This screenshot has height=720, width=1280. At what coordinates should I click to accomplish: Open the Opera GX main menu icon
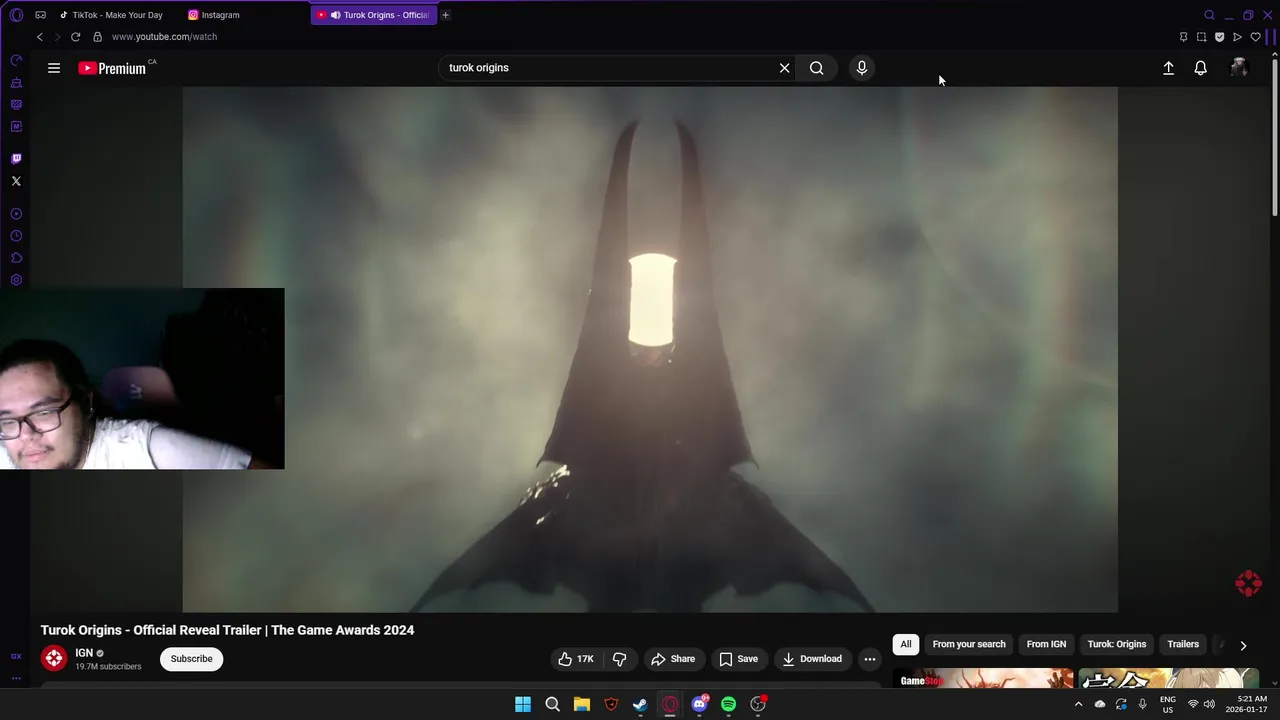pos(16,15)
